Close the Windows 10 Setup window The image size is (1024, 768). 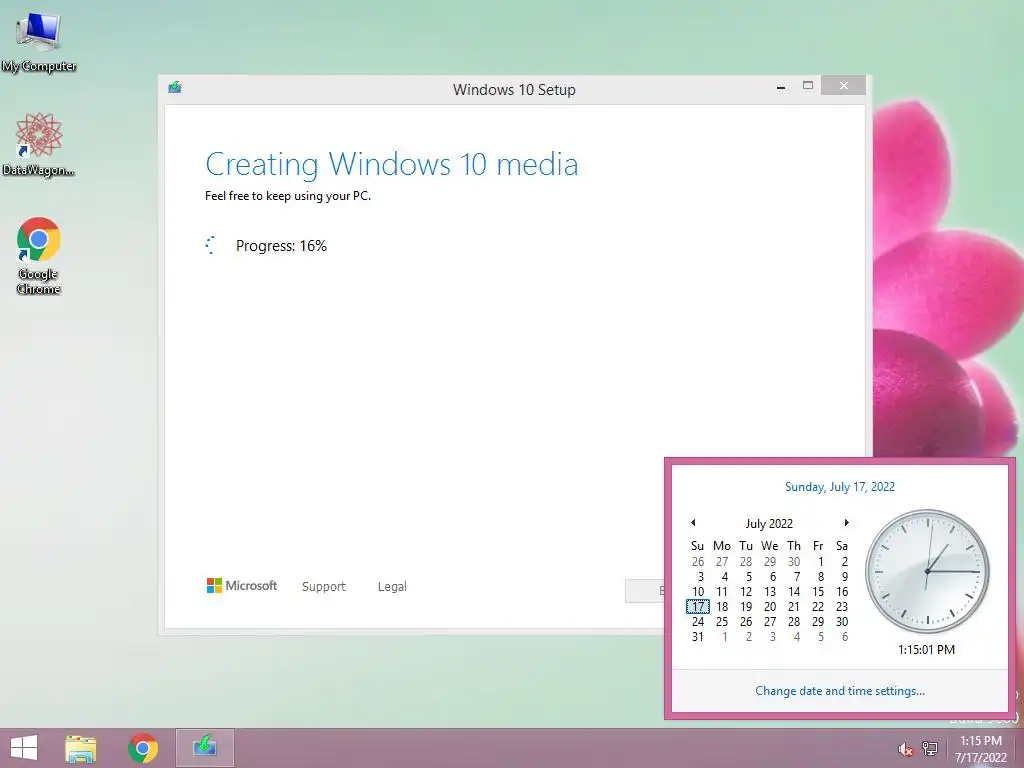coord(844,86)
